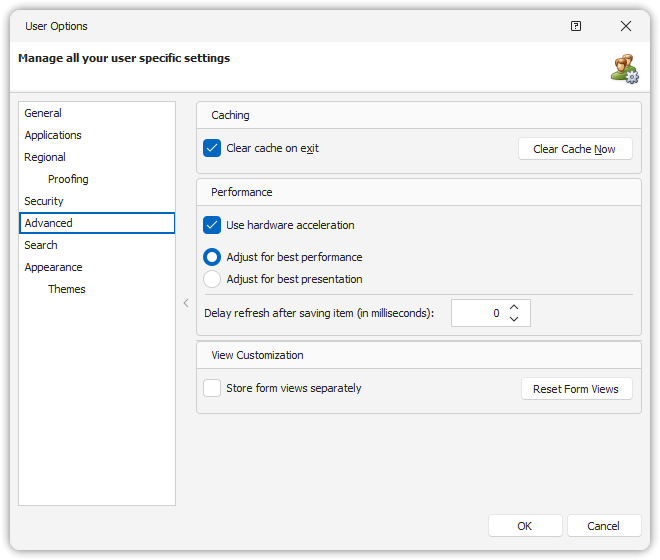Screen dimensions: 660x560
Task: Select Themes under Appearance
Action: 67,289
